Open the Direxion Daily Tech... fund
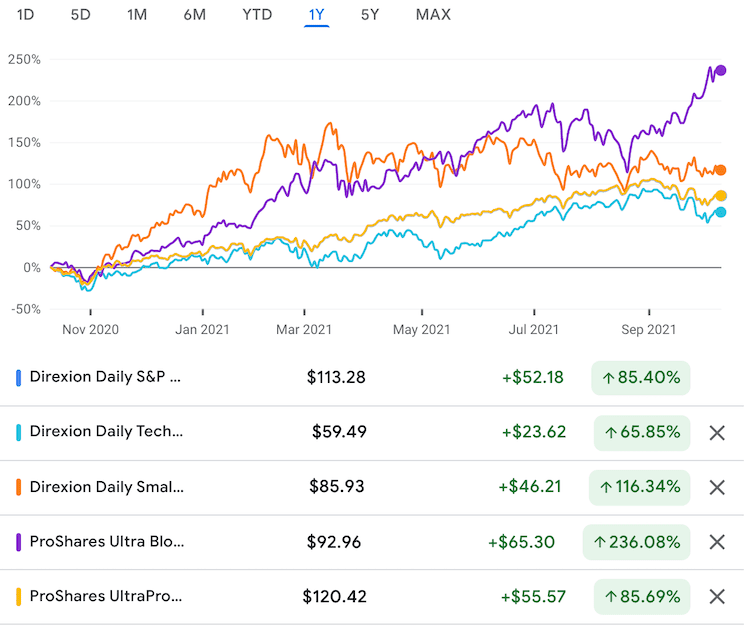The image size is (750, 626). click(106, 431)
